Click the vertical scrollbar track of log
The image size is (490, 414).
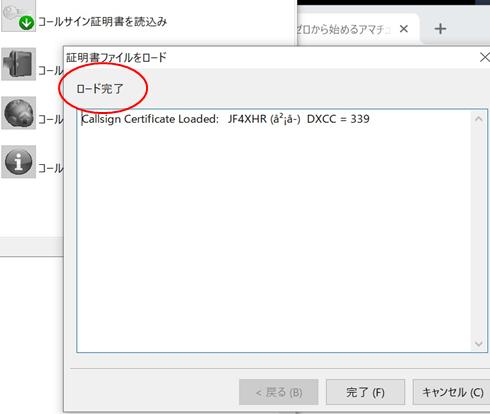click(x=479, y=231)
